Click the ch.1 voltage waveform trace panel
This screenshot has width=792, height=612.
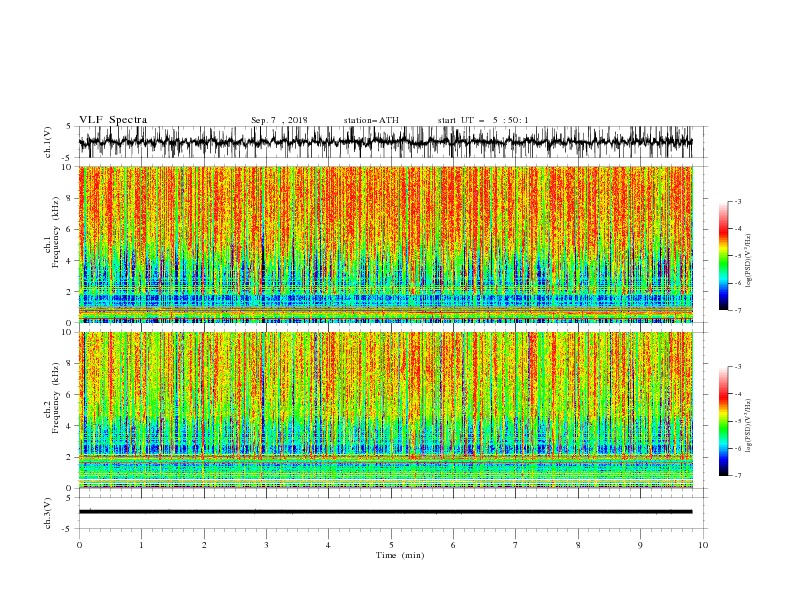[385, 142]
